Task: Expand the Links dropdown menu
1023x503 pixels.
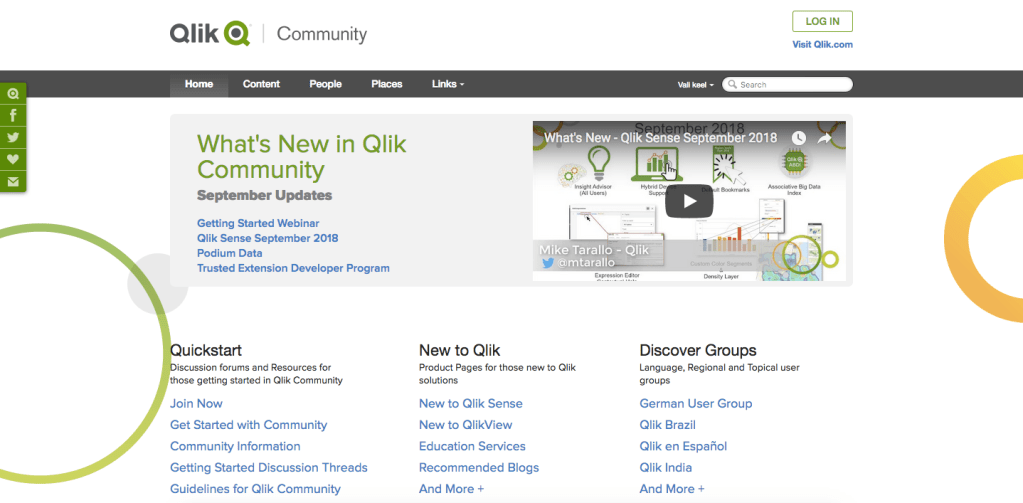Action: 447,84
